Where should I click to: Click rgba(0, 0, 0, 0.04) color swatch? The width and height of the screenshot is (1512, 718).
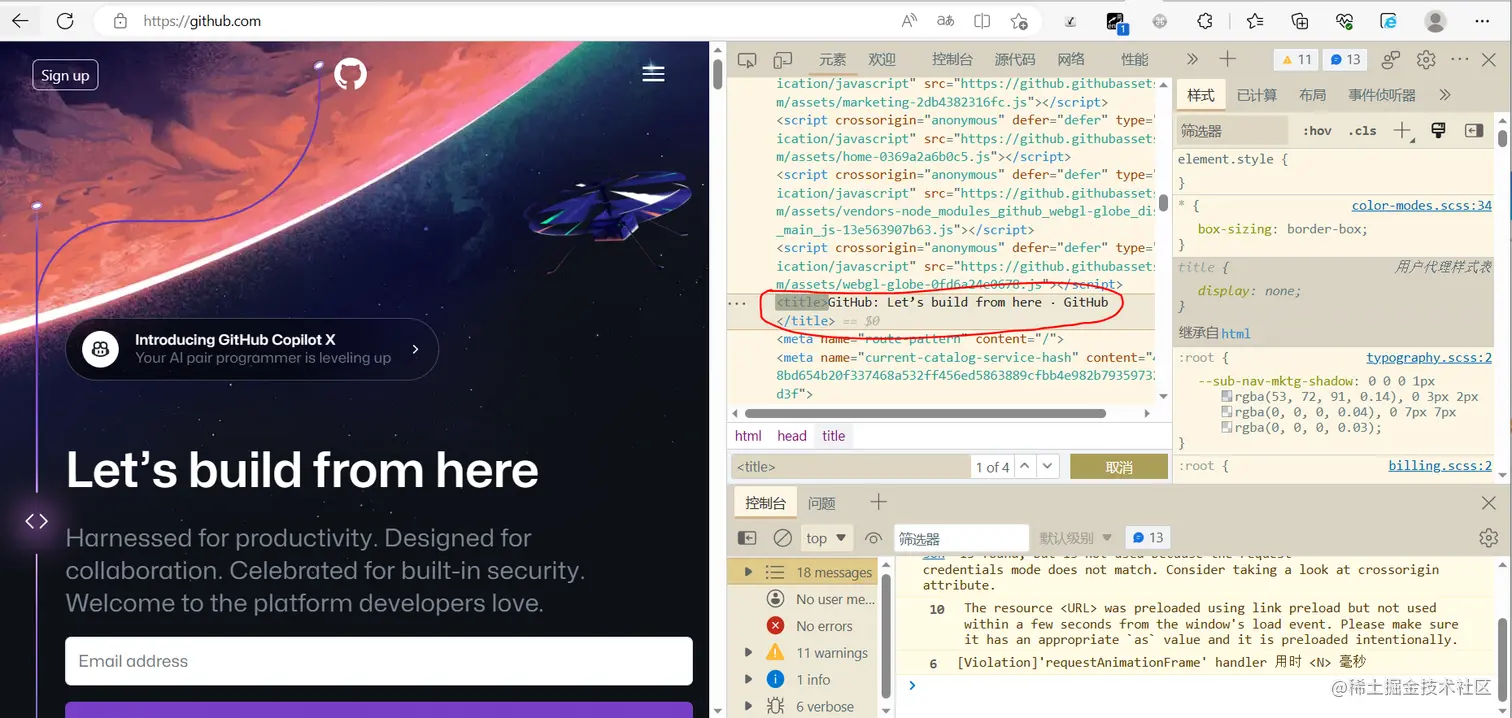coord(1227,412)
